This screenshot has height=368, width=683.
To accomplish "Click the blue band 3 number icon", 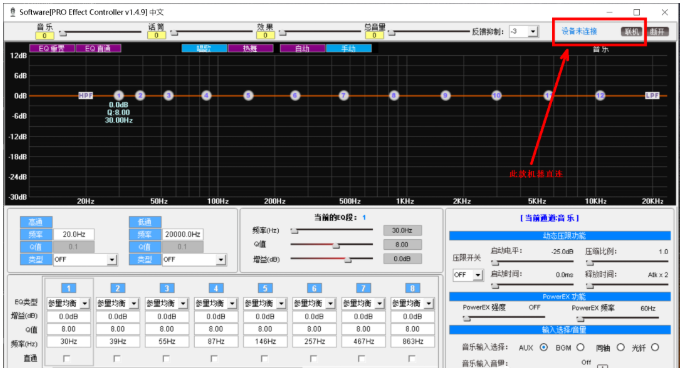I will (x=167, y=288).
